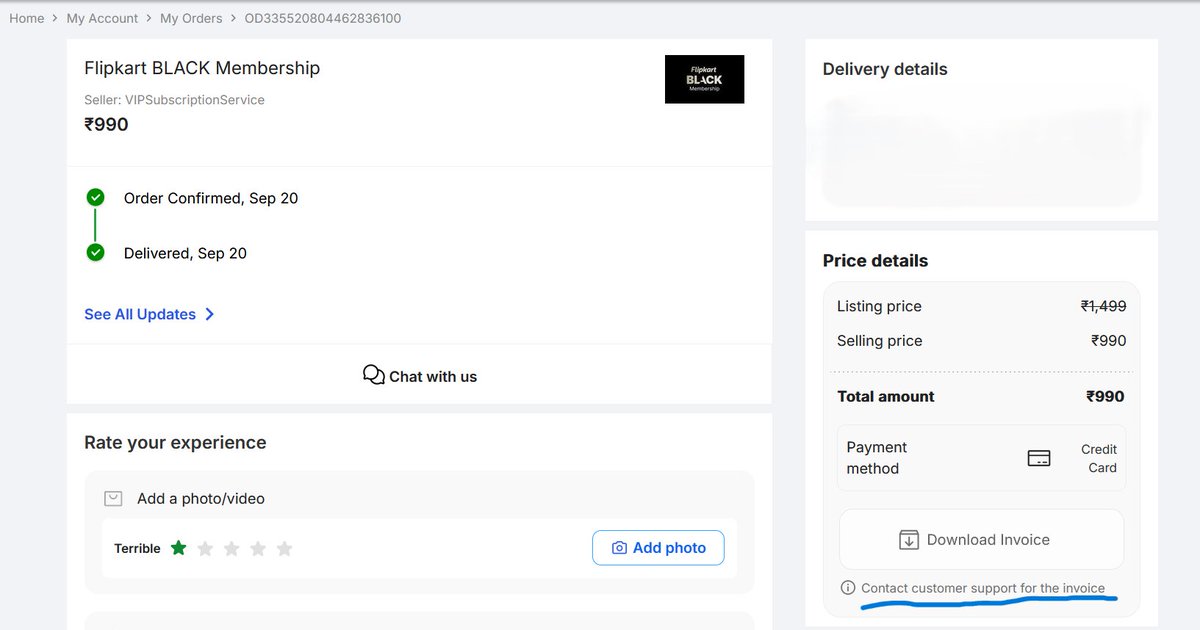Click 'Delivered, Sep 20' status

(185, 253)
